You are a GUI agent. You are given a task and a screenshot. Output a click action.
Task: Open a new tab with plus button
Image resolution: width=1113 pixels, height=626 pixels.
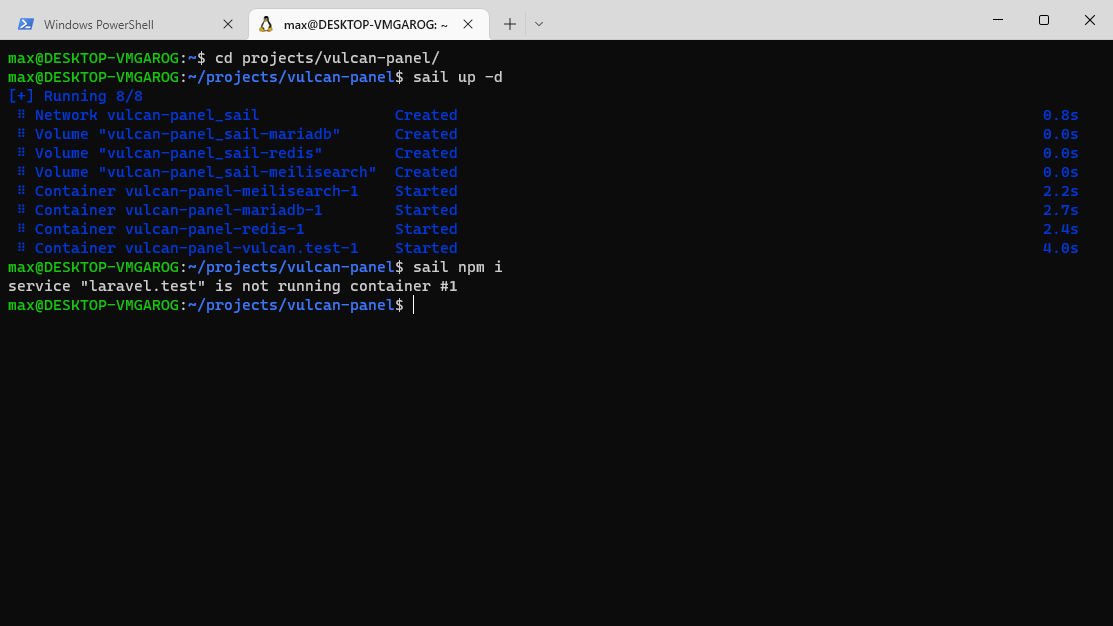click(510, 24)
